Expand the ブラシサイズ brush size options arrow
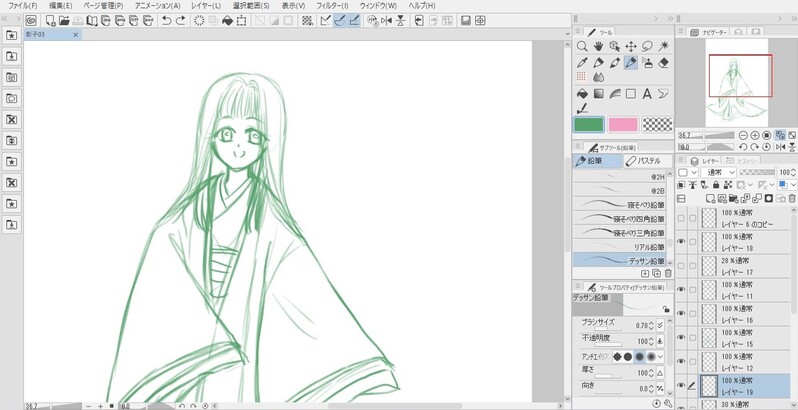798x410 pixels. [659, 325]
